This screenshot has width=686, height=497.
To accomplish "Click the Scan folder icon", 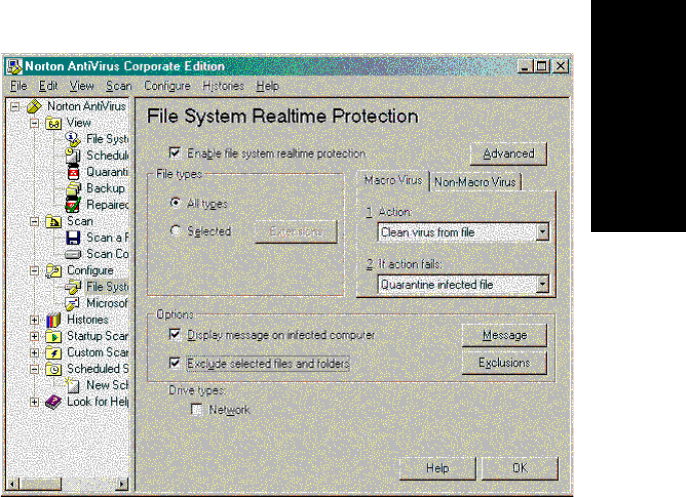I will coord(53,221).
